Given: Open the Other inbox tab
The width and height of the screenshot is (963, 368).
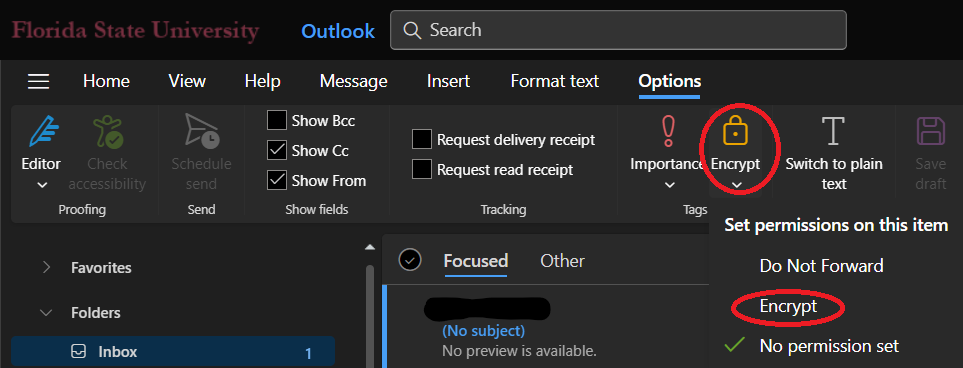Looking at the screenshot, I should pos(562,261).
